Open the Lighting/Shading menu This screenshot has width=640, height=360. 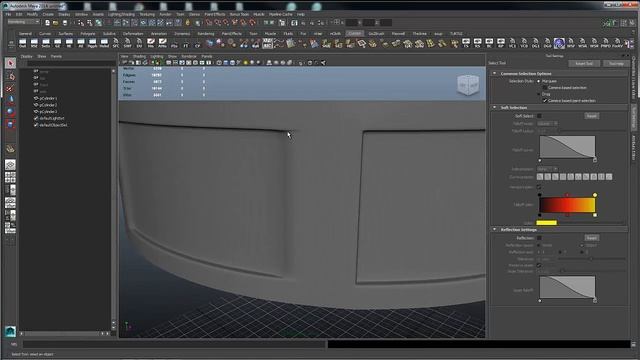click(x=121, y=14)
